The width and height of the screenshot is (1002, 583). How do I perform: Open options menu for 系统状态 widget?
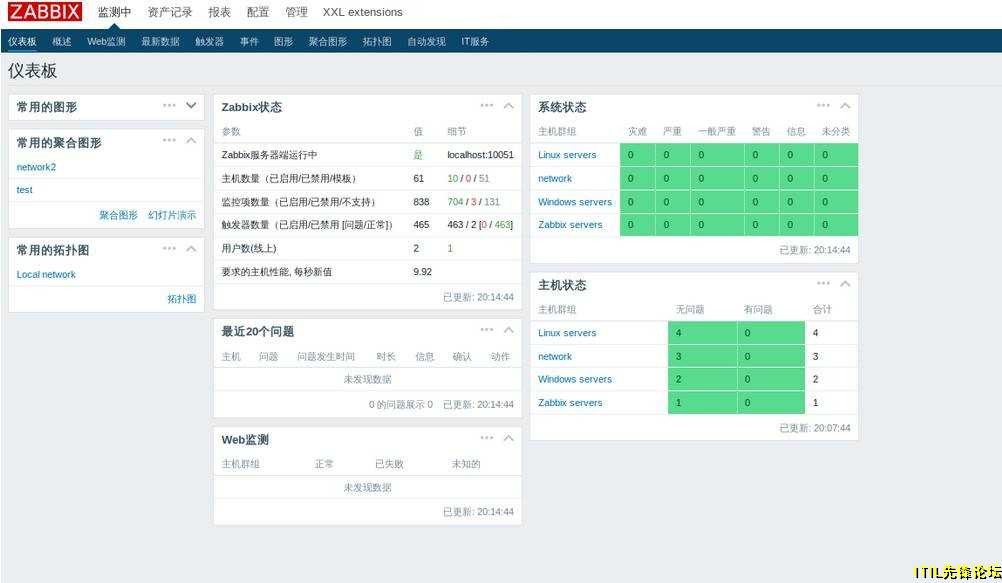tap(823, 105)
